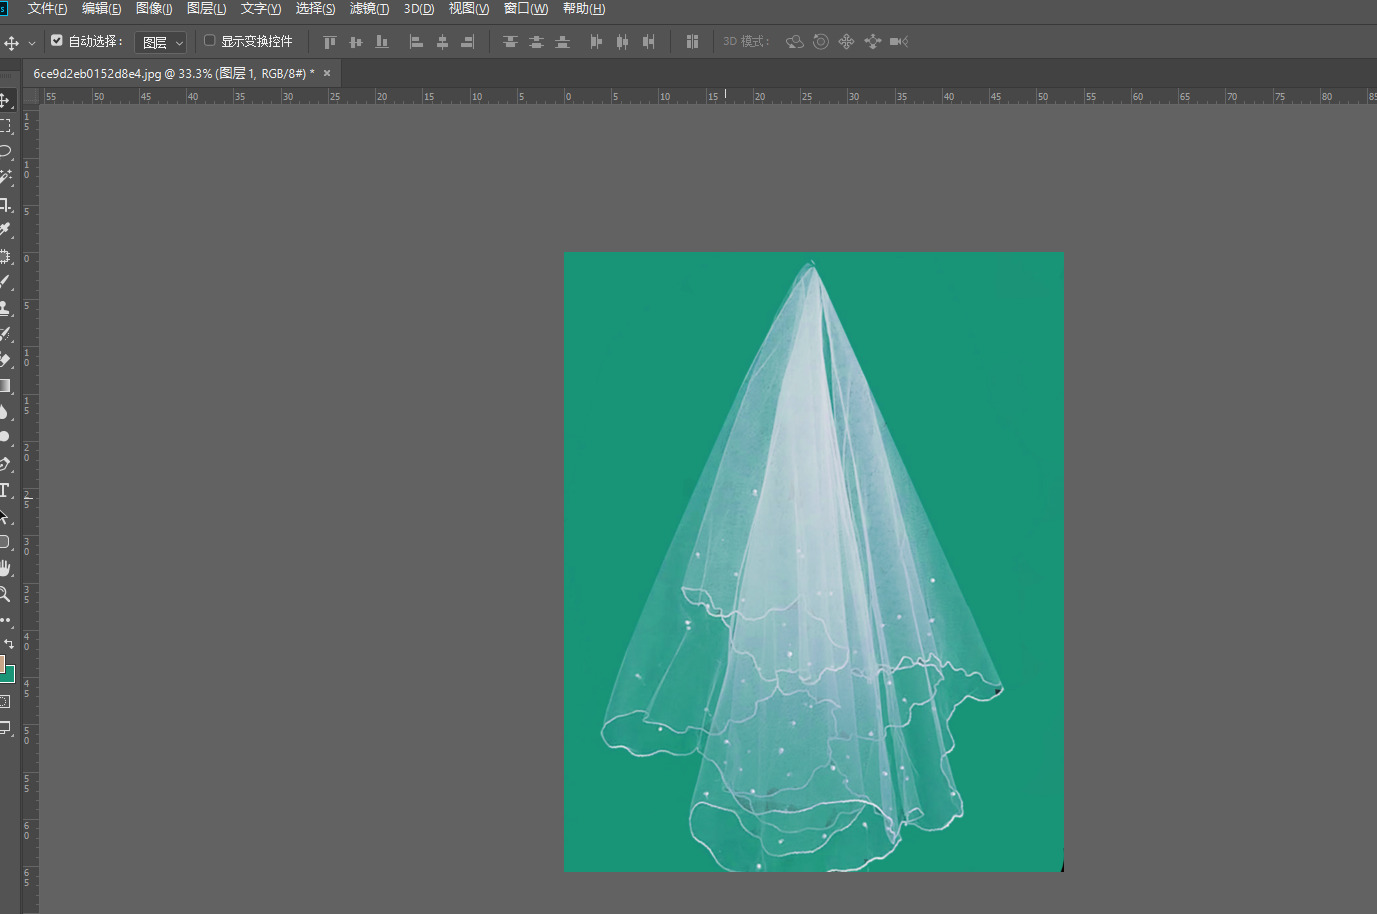Screen dimensions: 1377x914
Task: Click the align left edges icon
Action: [x=416, y=42]
